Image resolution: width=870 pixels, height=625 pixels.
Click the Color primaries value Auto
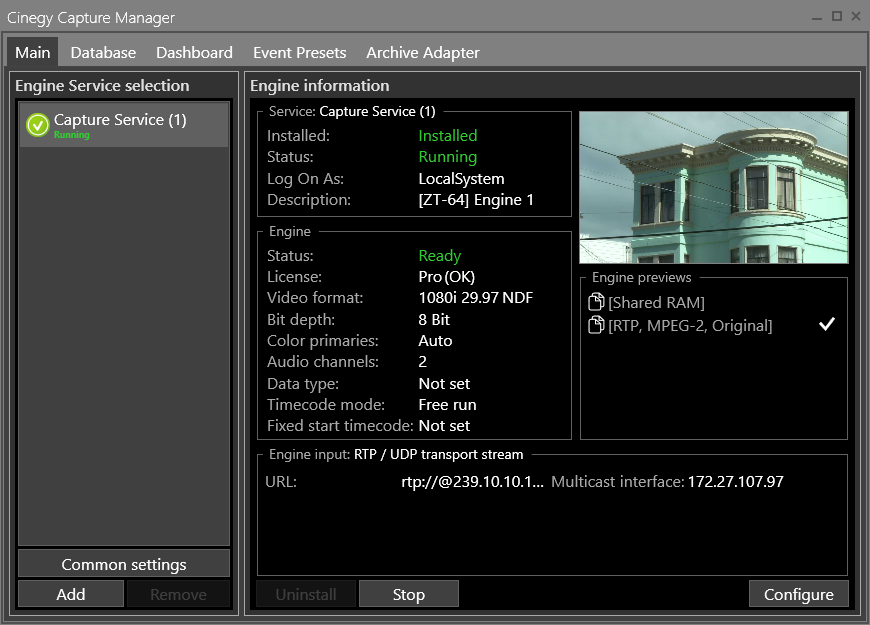435,341
